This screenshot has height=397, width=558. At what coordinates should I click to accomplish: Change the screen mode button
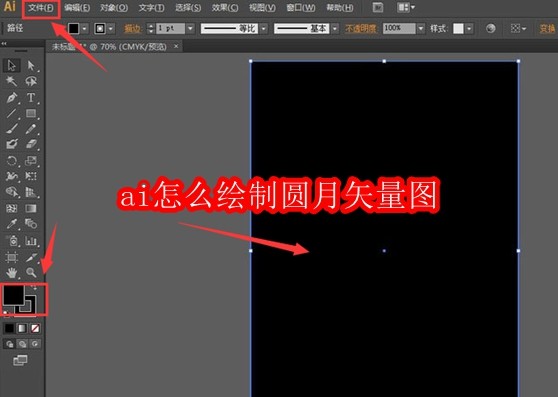(x=20, y=360)
